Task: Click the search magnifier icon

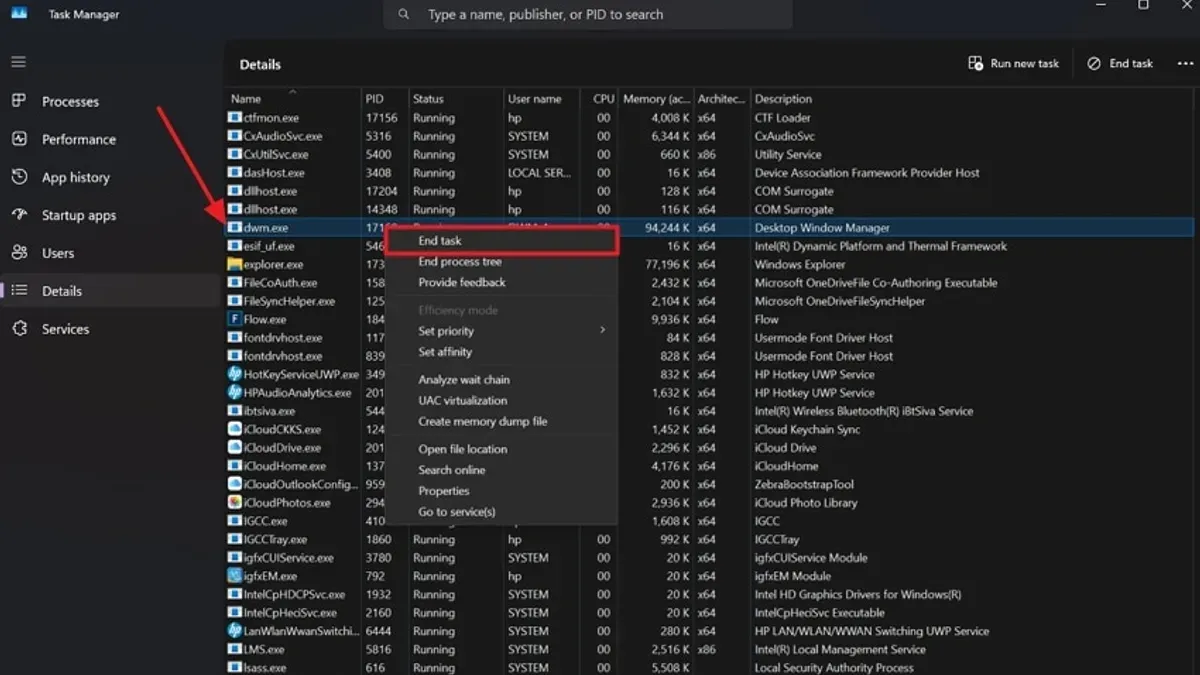Action: (x=404, y=15)
